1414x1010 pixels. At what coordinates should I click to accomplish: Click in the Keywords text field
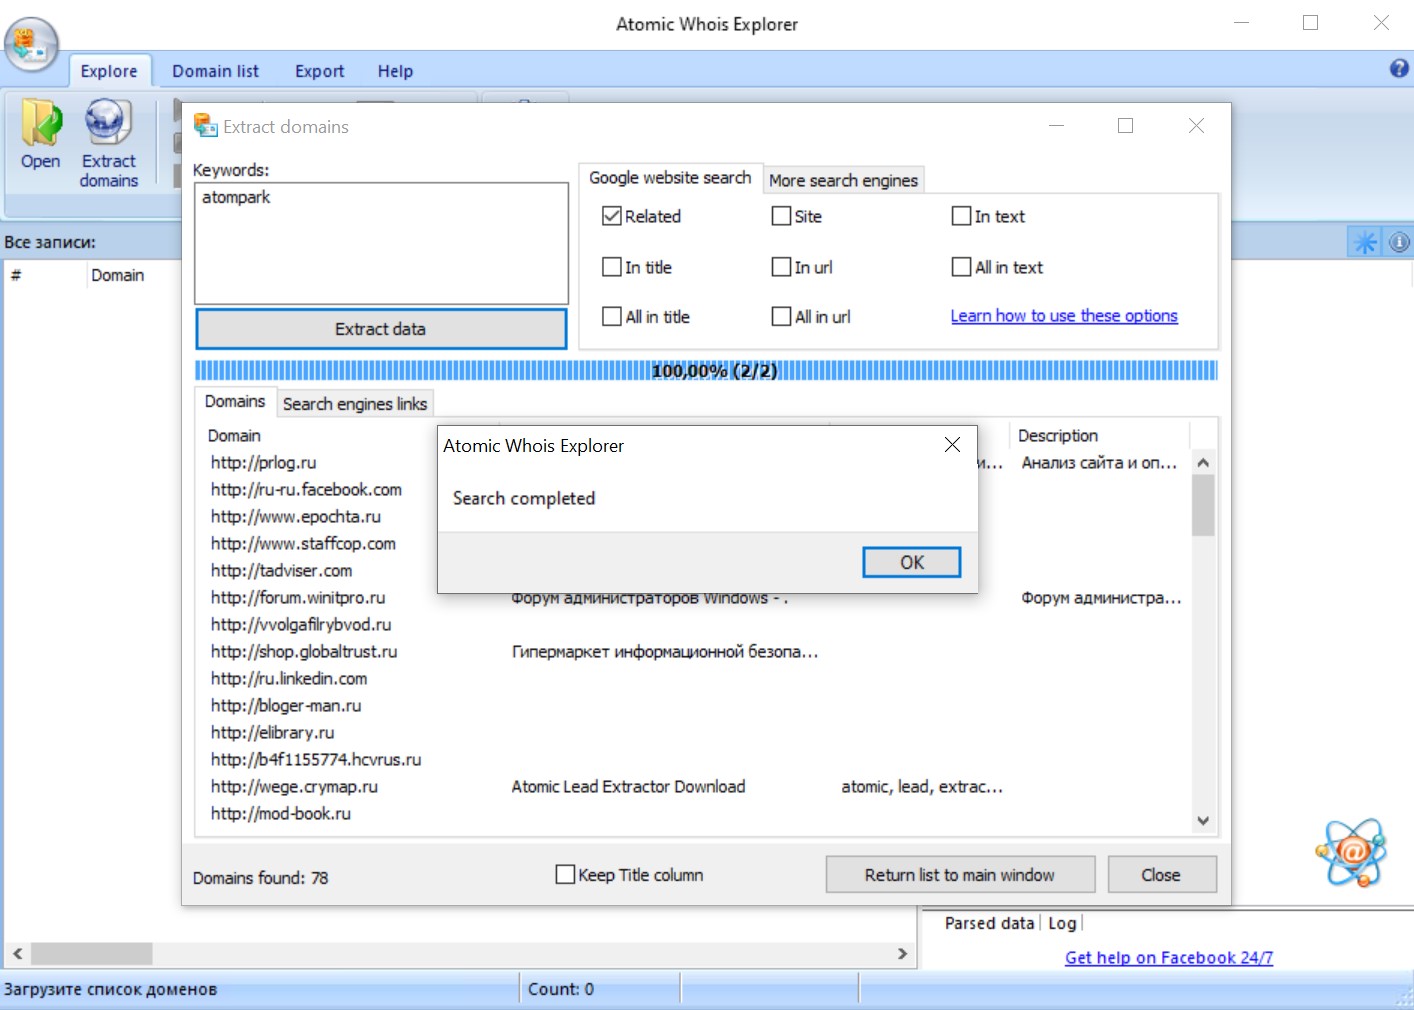tap(381, 243)
